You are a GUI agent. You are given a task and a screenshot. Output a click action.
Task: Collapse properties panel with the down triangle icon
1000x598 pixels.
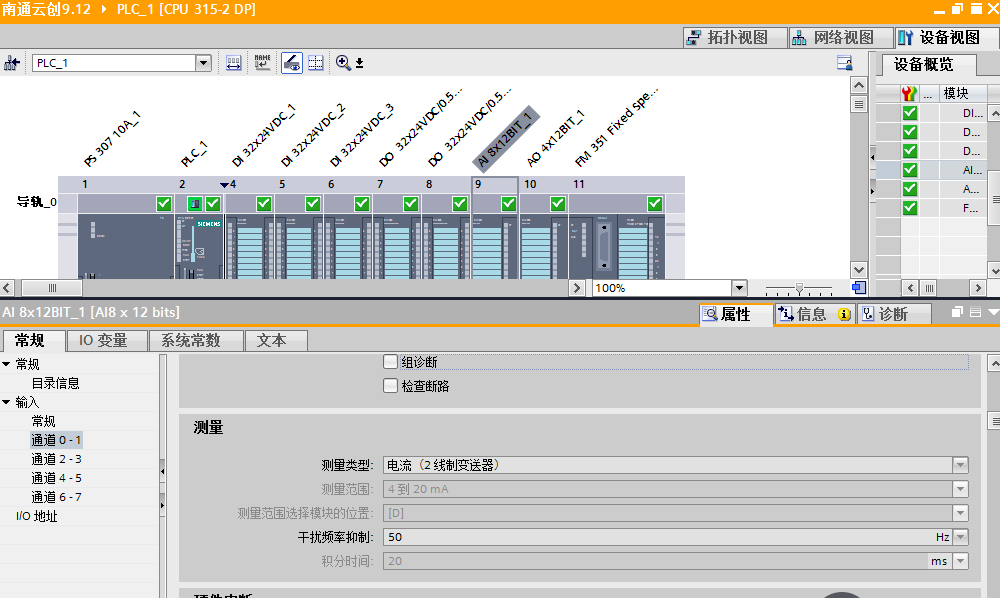coord(993,312)
